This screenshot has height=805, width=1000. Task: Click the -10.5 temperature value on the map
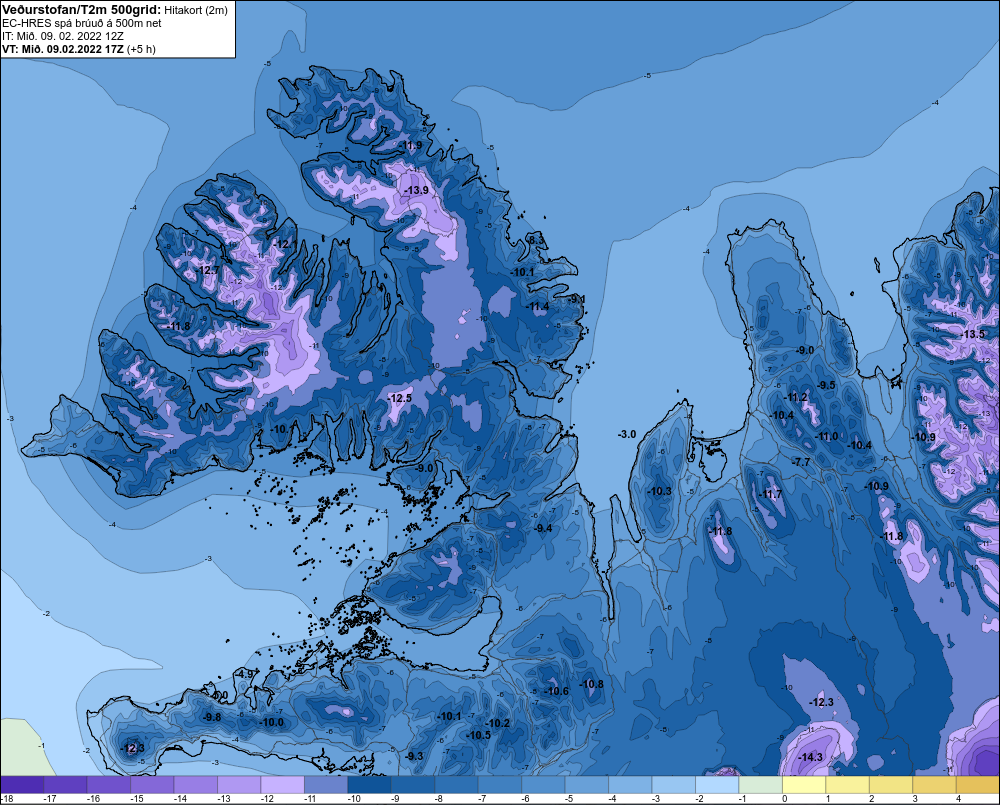pyautogui.click(x=479, y=735)
